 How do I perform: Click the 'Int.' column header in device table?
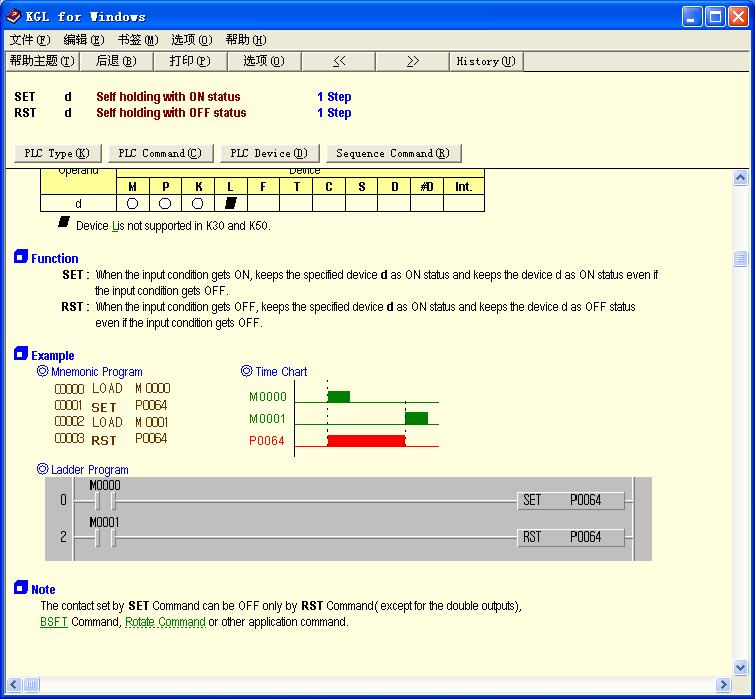(464, 187)
